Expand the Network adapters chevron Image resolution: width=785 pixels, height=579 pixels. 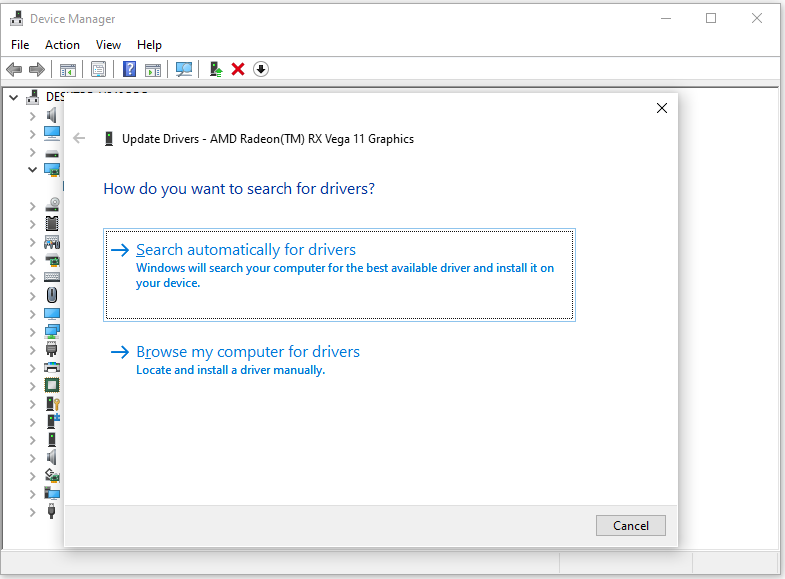coord(33,332)
